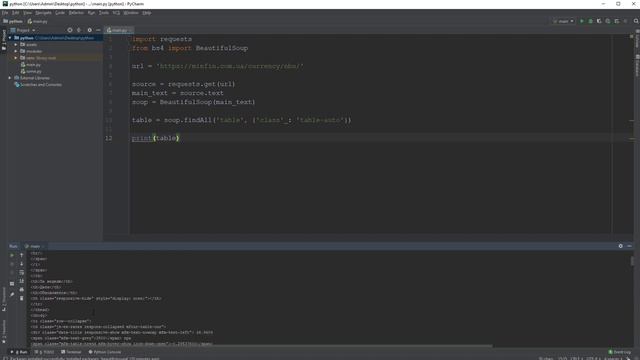Image resolution: width=640 pixels, height=360 pixels.
Task: Open the Code menu
Action: 60,13
